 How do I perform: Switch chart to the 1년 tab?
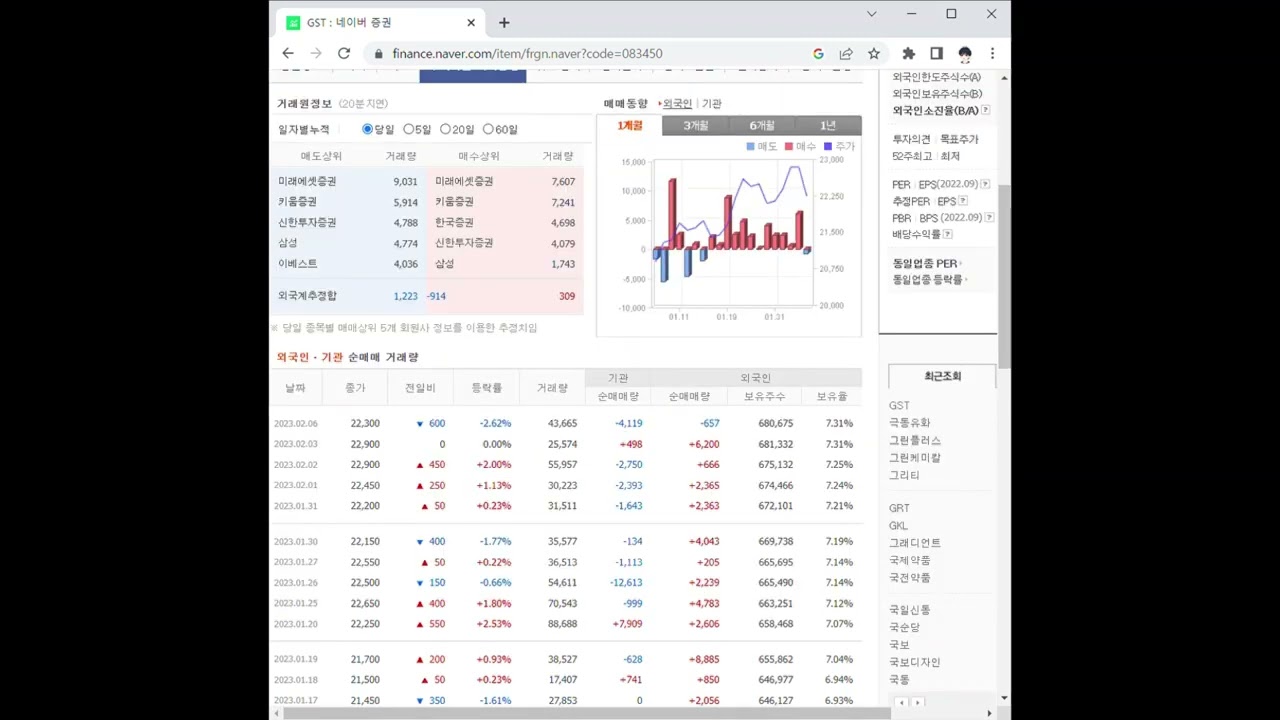point(828,125)
